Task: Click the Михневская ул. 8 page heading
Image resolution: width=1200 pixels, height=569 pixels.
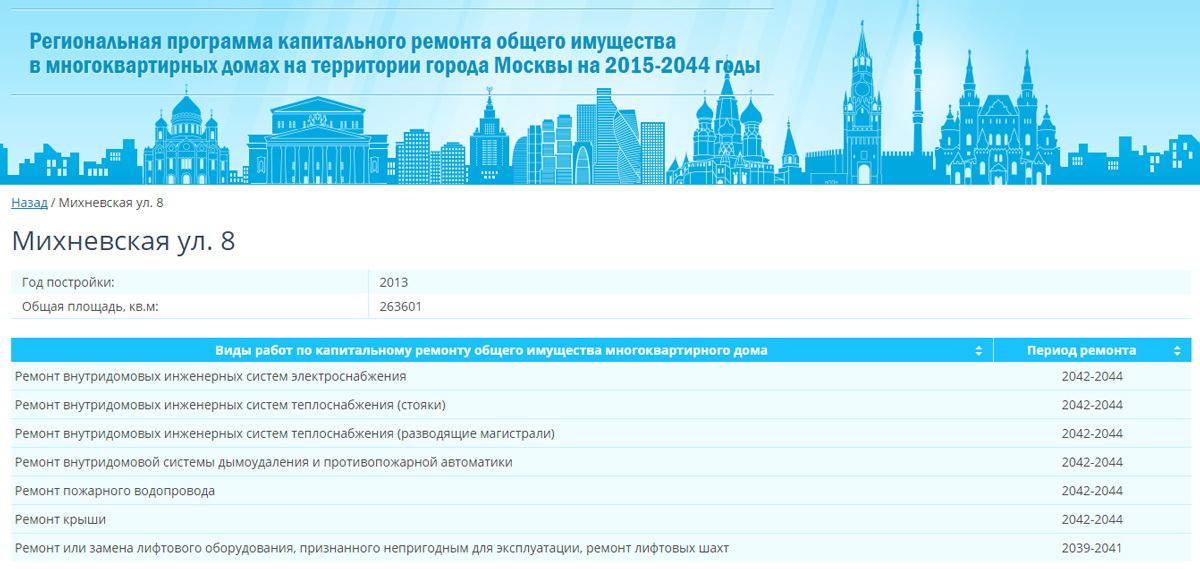Action: (123, 241)
